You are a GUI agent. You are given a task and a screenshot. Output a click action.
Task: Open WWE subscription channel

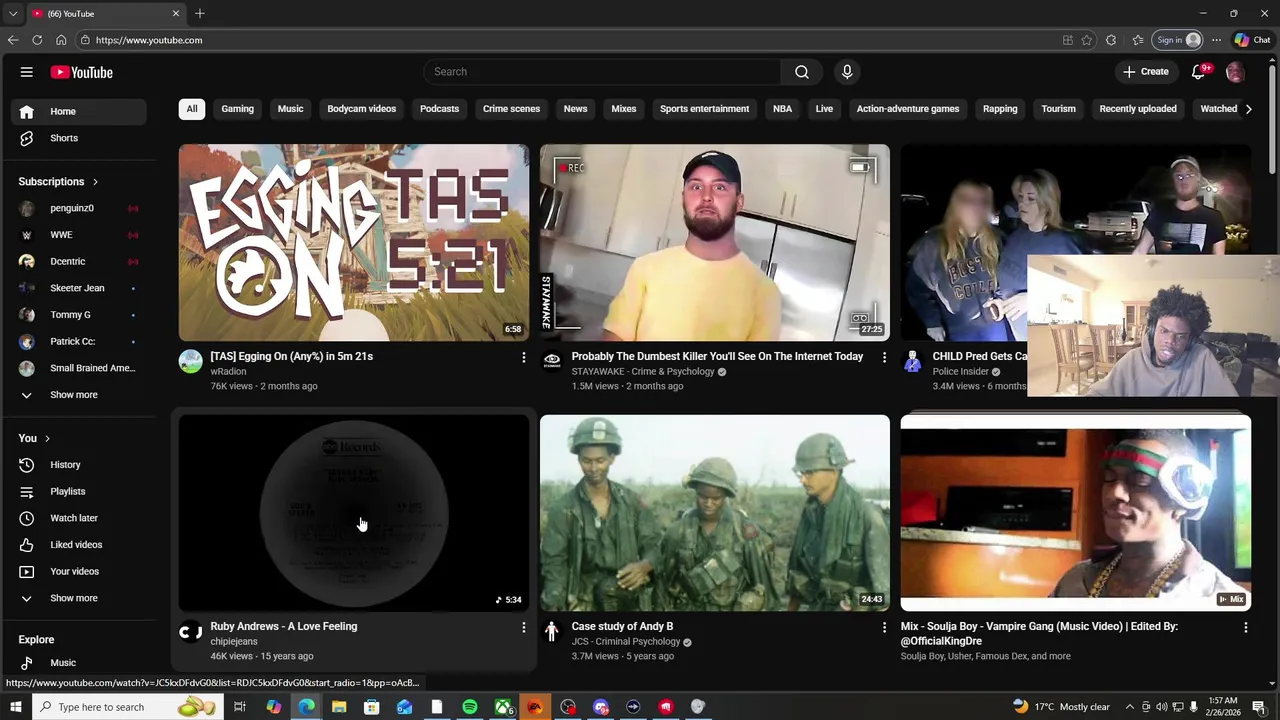coord(80,235)
